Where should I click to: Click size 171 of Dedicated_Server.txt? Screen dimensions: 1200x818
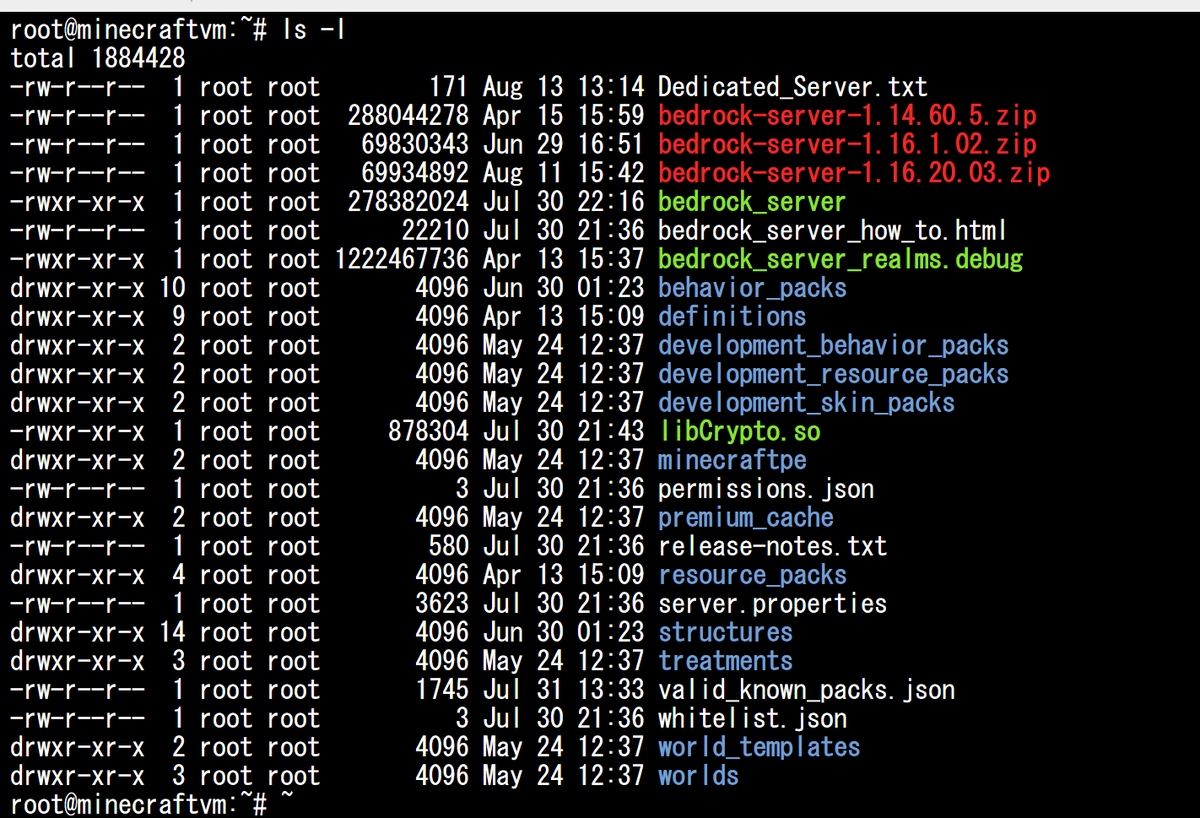click(x=448, y=88)
